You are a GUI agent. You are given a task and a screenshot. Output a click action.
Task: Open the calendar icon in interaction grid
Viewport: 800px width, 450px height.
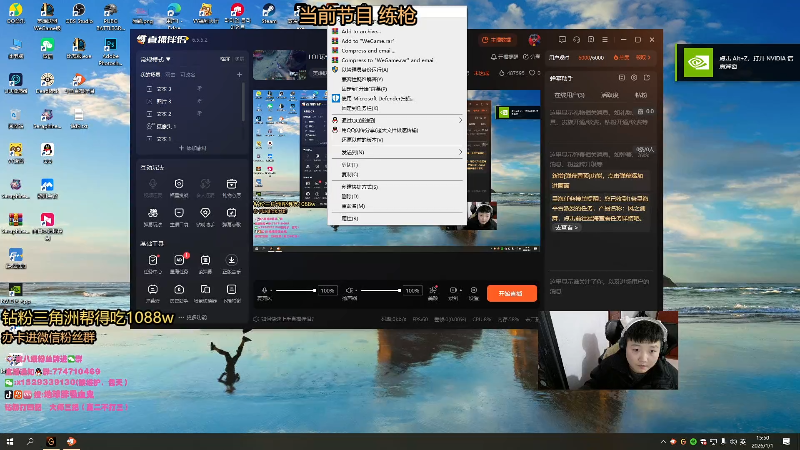(x=232, y=213)
